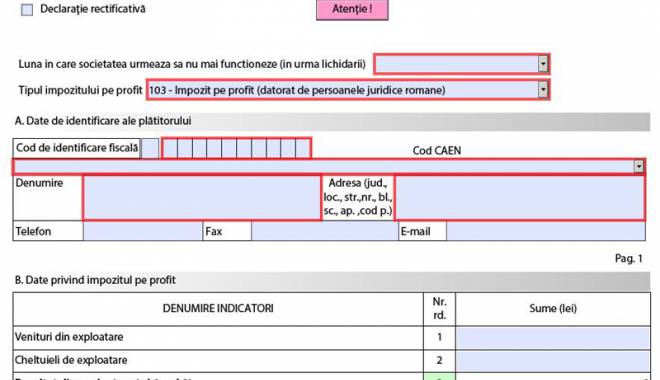Focus the Fax input field
This screenshot has width=660, height=380.
point(325,231)
